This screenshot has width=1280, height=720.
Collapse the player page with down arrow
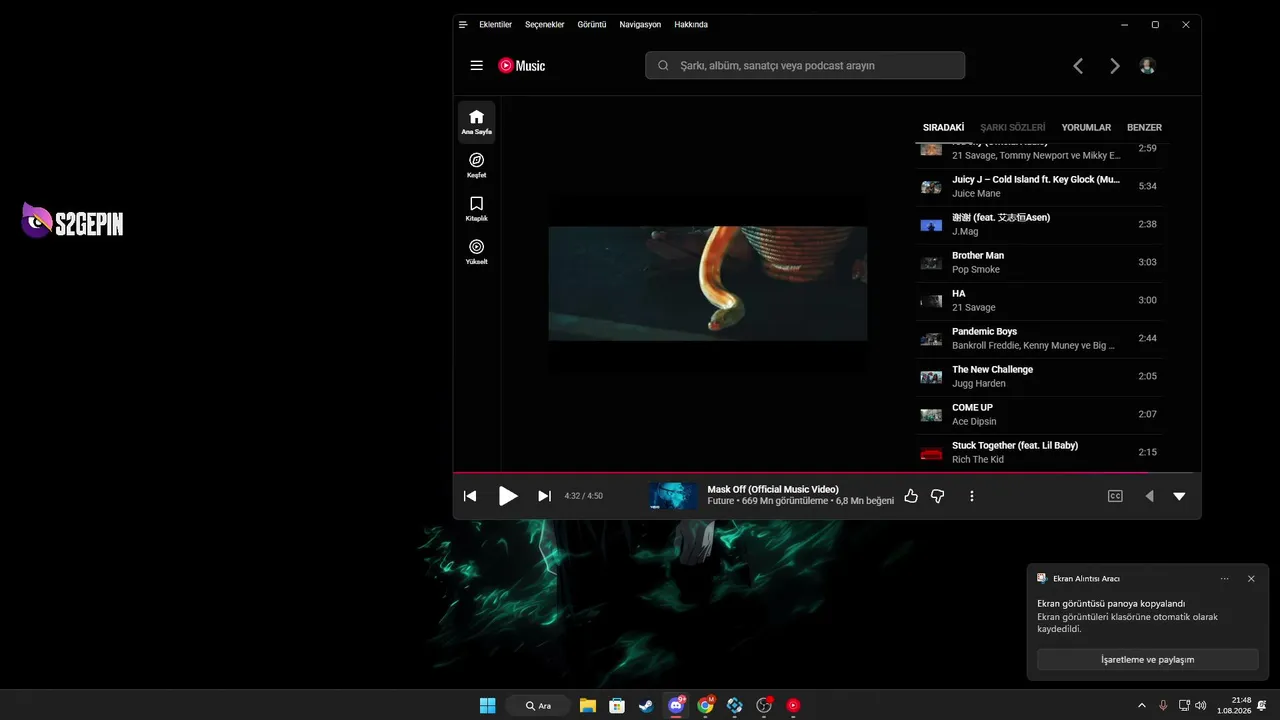(x=1179, y=496)
